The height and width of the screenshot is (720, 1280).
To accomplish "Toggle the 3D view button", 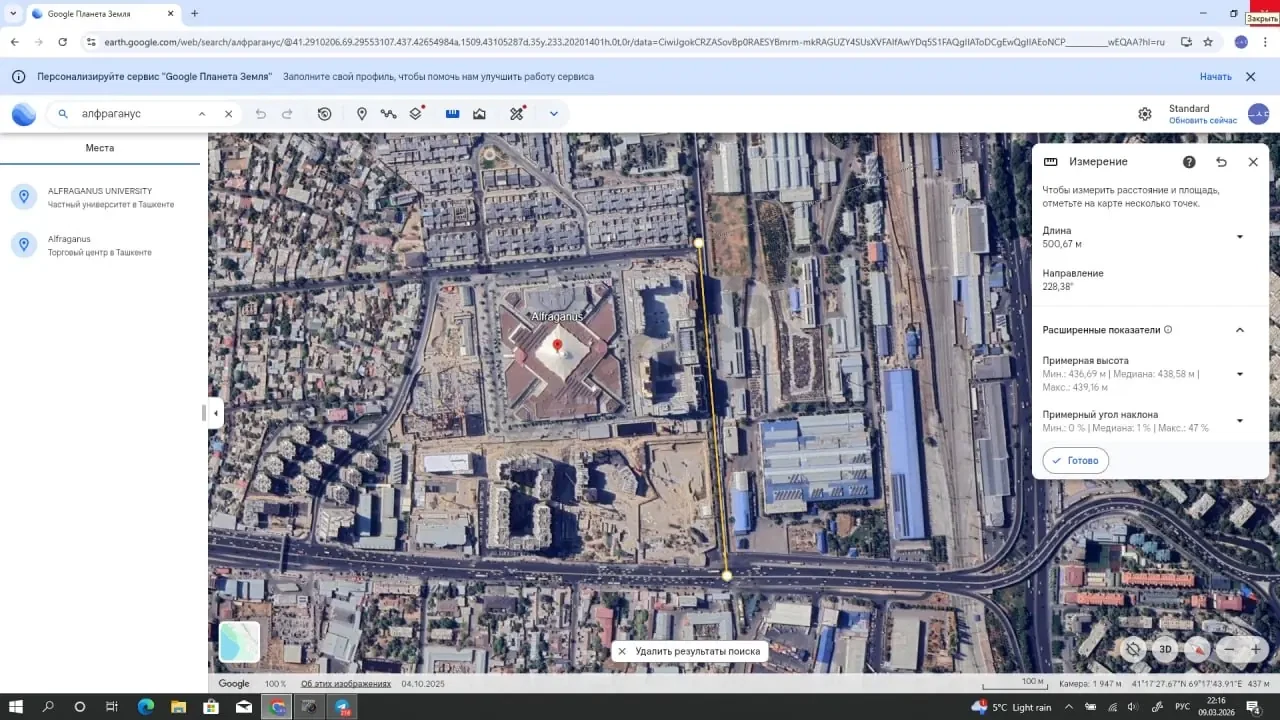I will [x=1165, y=649].
